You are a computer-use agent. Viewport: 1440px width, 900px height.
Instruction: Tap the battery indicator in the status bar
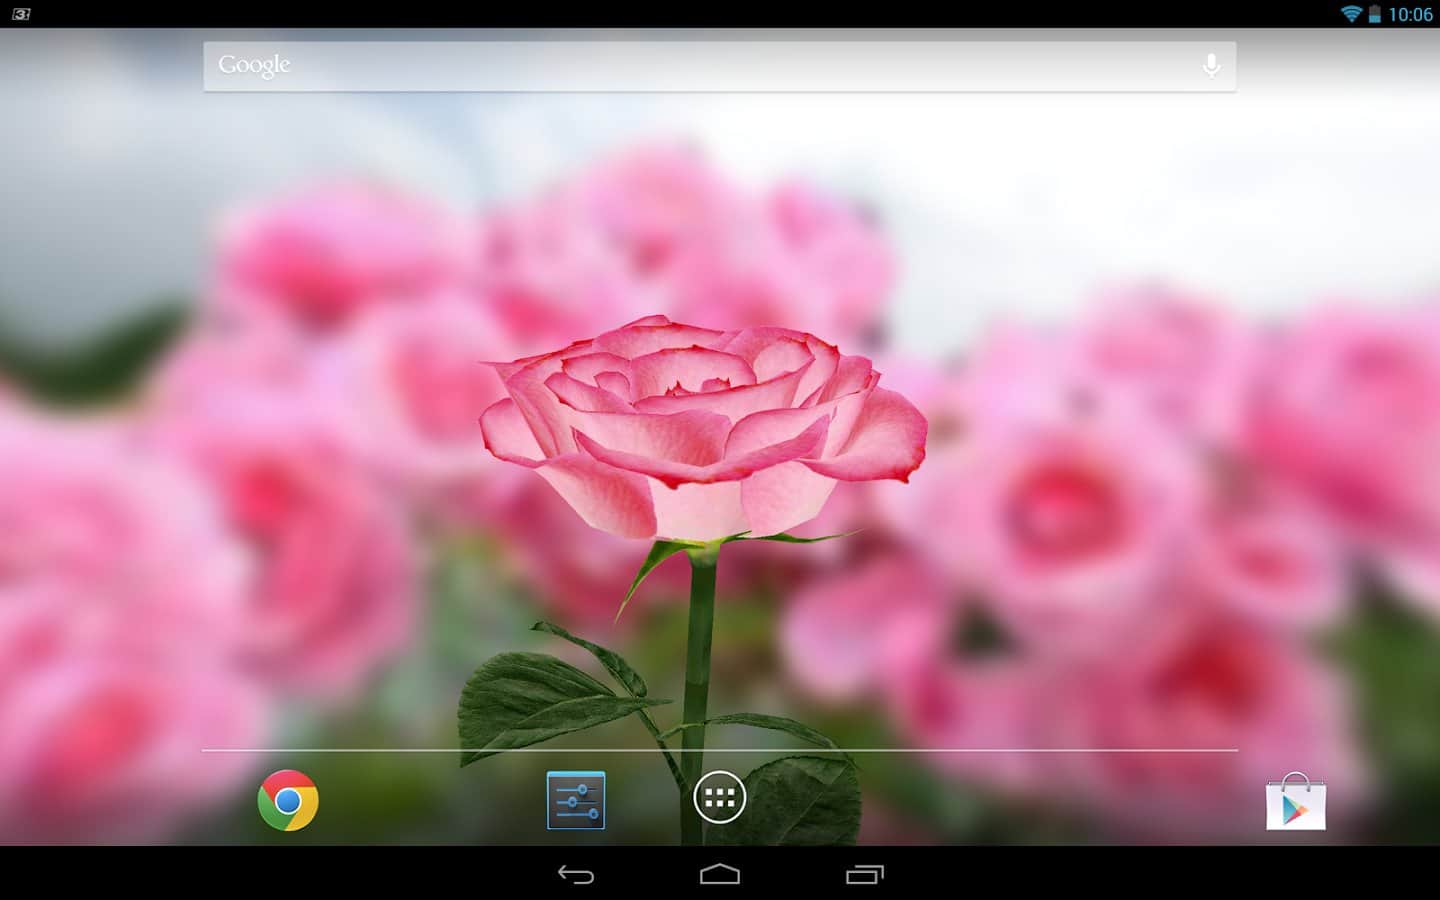coord(1374,14)
